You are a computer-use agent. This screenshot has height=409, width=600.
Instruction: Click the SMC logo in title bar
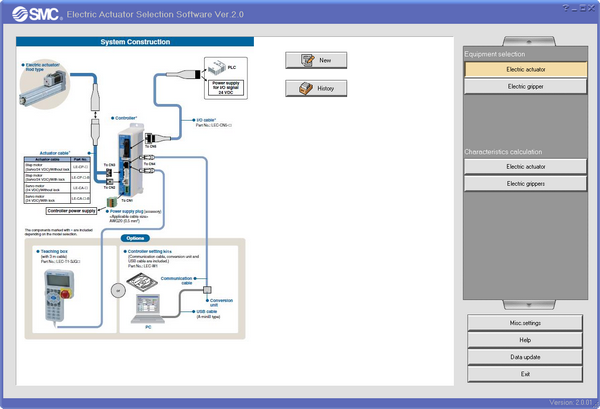click(x=32, y=12)
